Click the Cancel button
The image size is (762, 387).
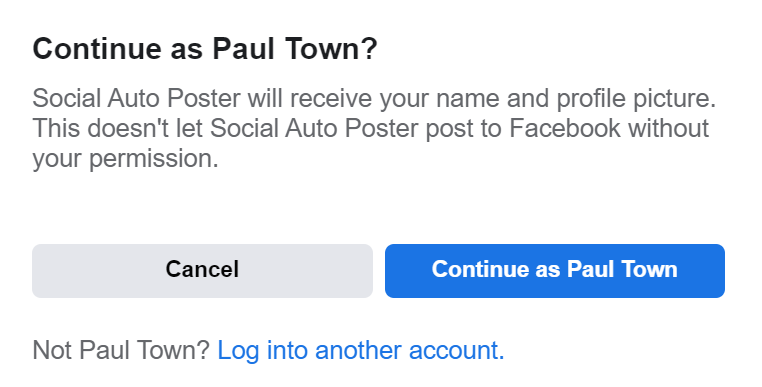(x=202, y=271)
